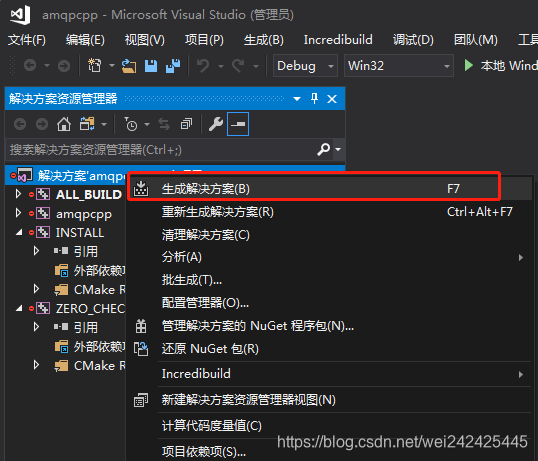Screen dimensions: 538x461
Task: Open Incredibuild submenu in context menu
Action: 329,374
